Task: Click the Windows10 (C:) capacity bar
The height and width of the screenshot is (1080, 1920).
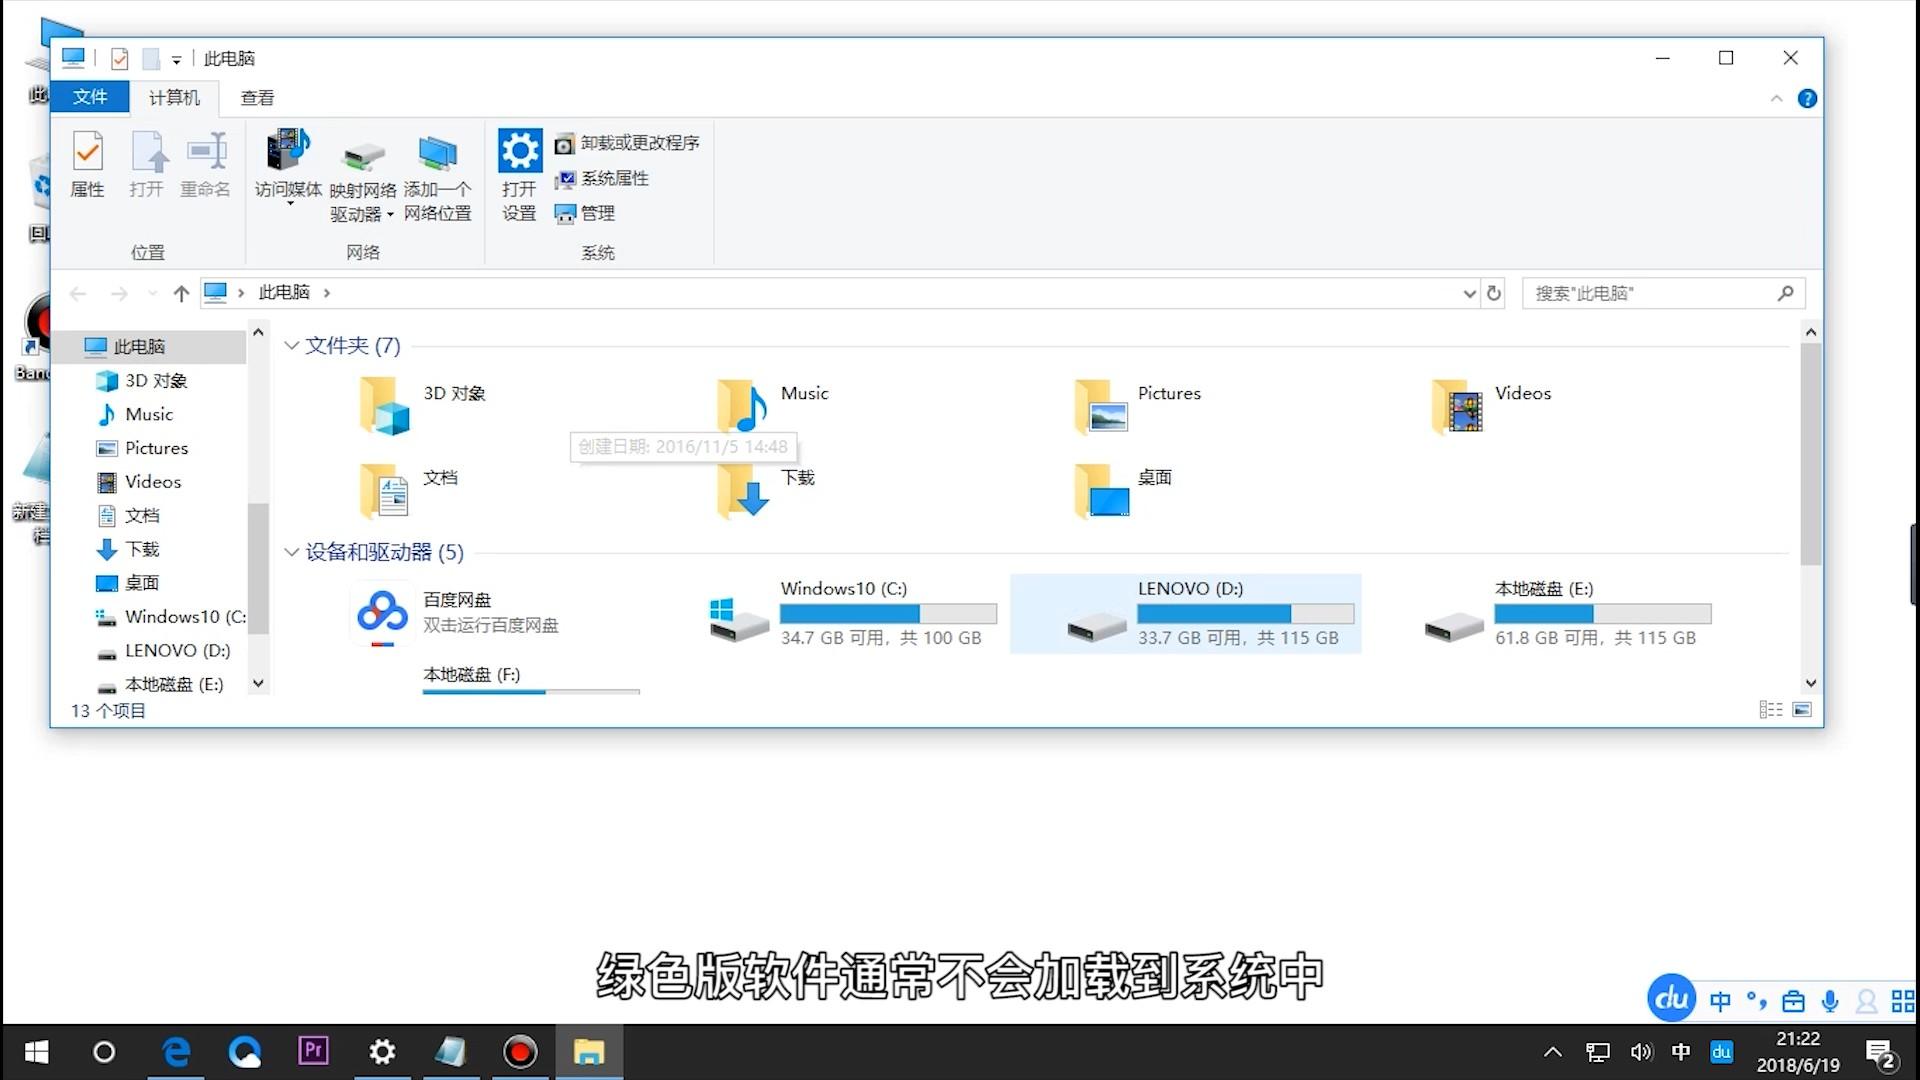Action: click(887, 613)
